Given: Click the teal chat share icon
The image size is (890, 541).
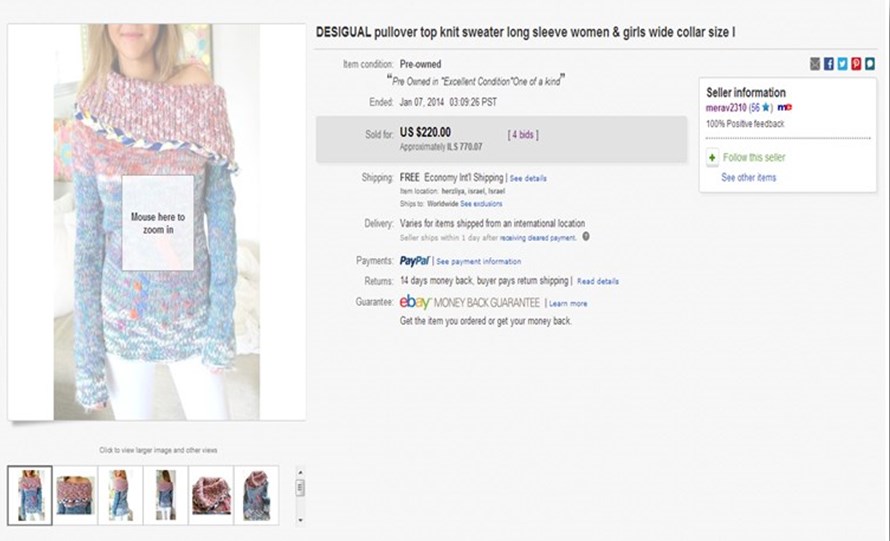Looking at the screenshot, I should pyautogui.click(x=871, y=64).
